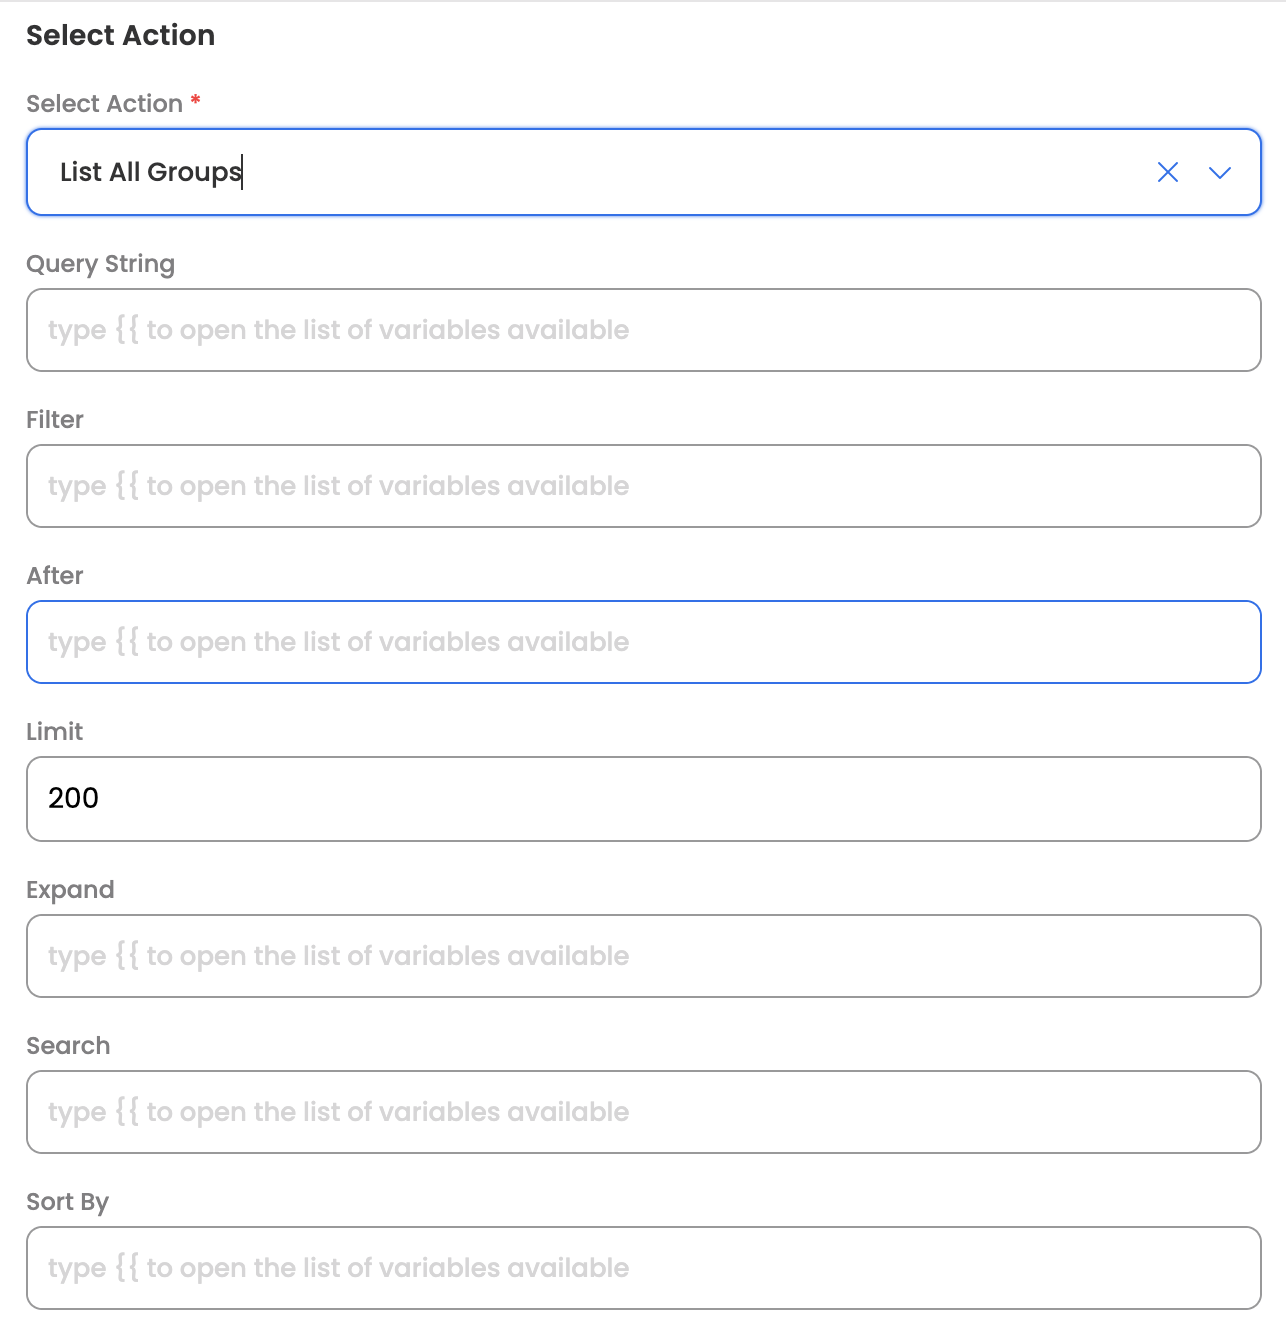Screen dimensions: 1286x1340
Task: Click the Expand field label
Action: [70, 890]
